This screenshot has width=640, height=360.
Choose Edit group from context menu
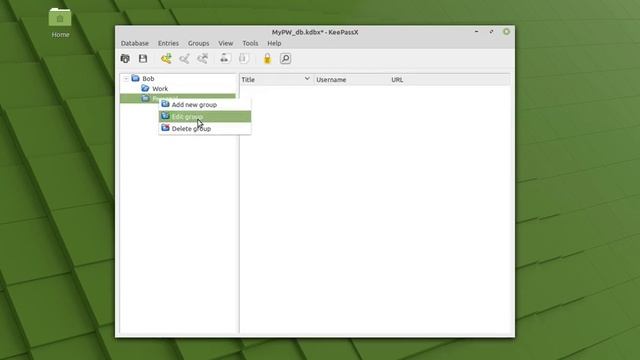205,117
